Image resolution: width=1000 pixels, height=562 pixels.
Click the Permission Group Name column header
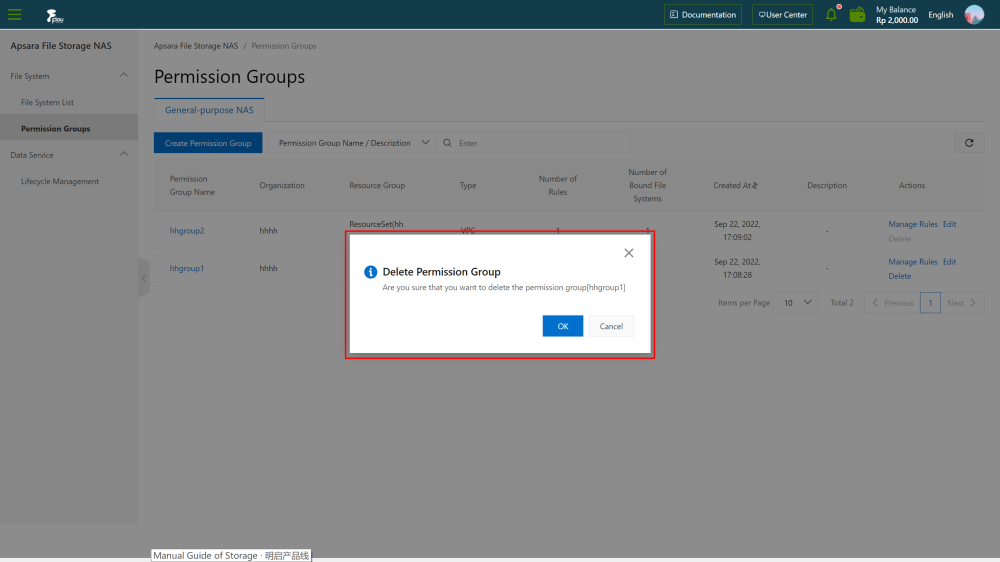coord(192,186)
